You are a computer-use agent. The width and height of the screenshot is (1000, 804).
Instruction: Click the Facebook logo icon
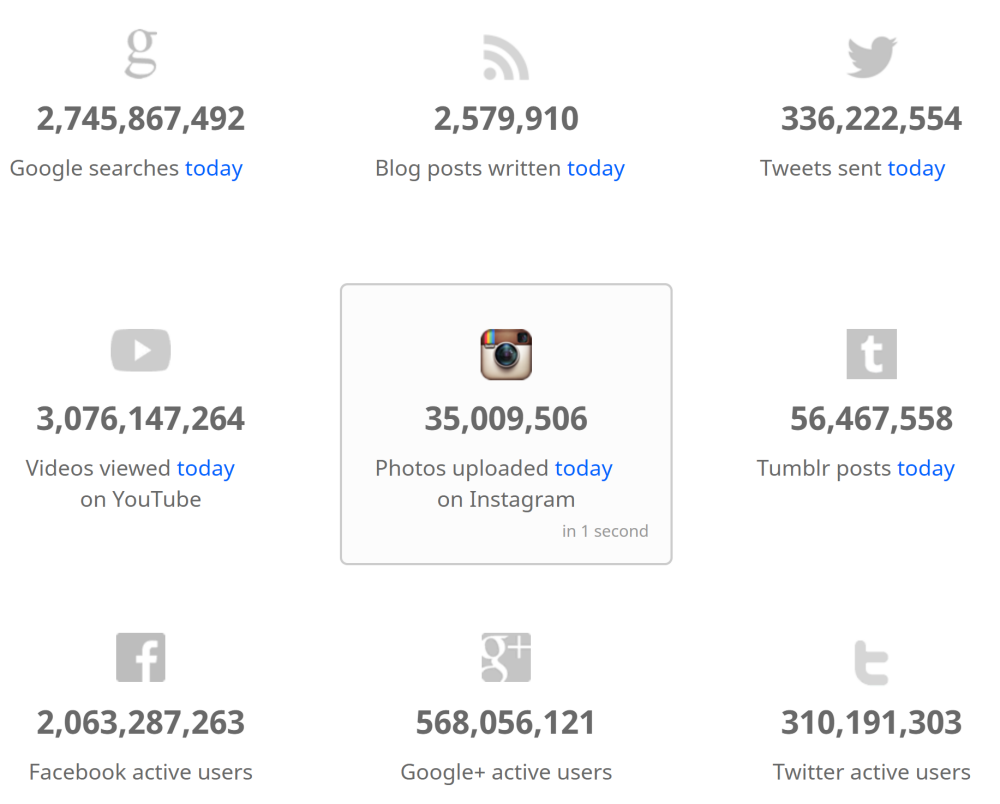tap(141, 657)
